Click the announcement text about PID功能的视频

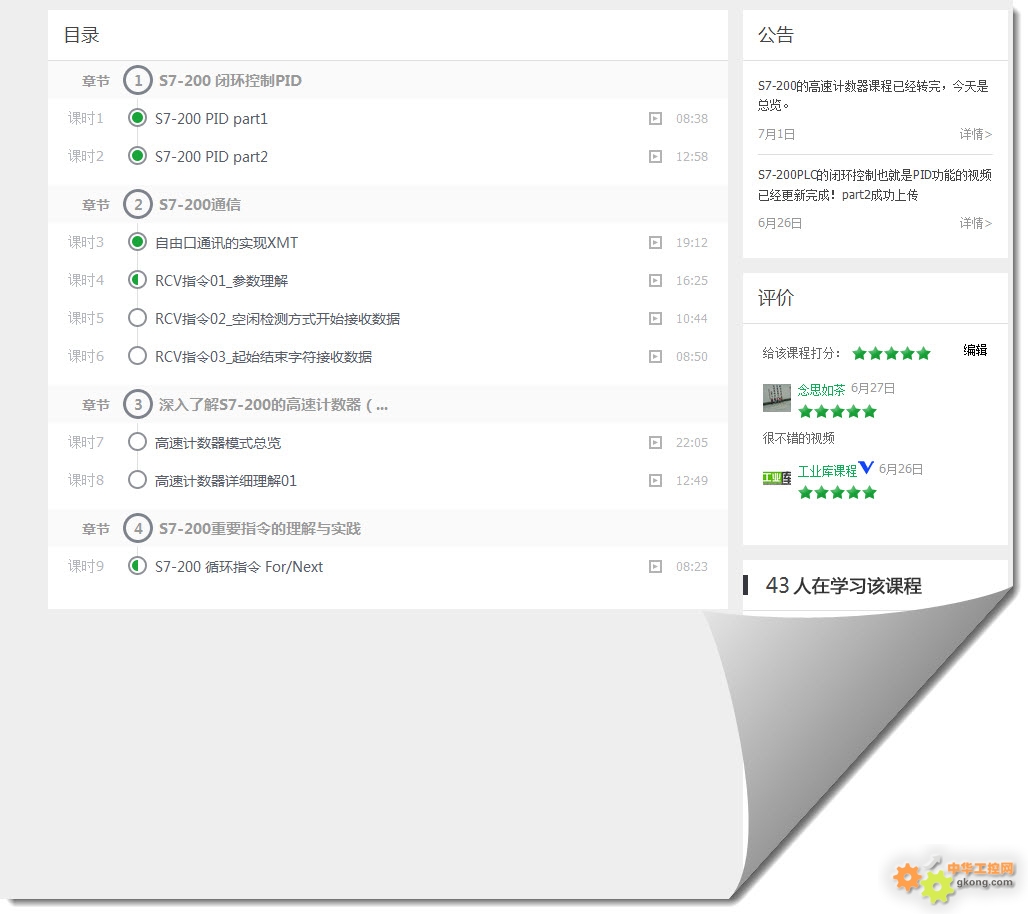coord(875,185)
